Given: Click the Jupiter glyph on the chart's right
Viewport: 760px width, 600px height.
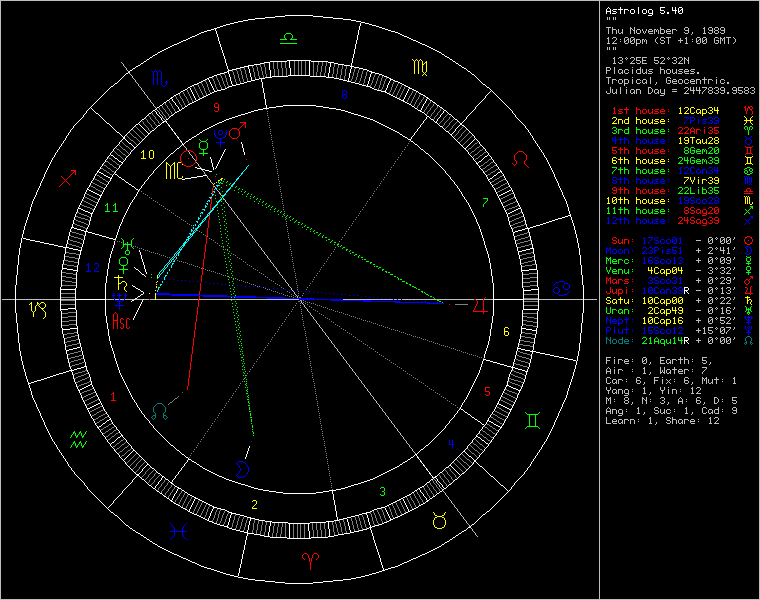Looking at the screenshot, I should coord(483,304).
